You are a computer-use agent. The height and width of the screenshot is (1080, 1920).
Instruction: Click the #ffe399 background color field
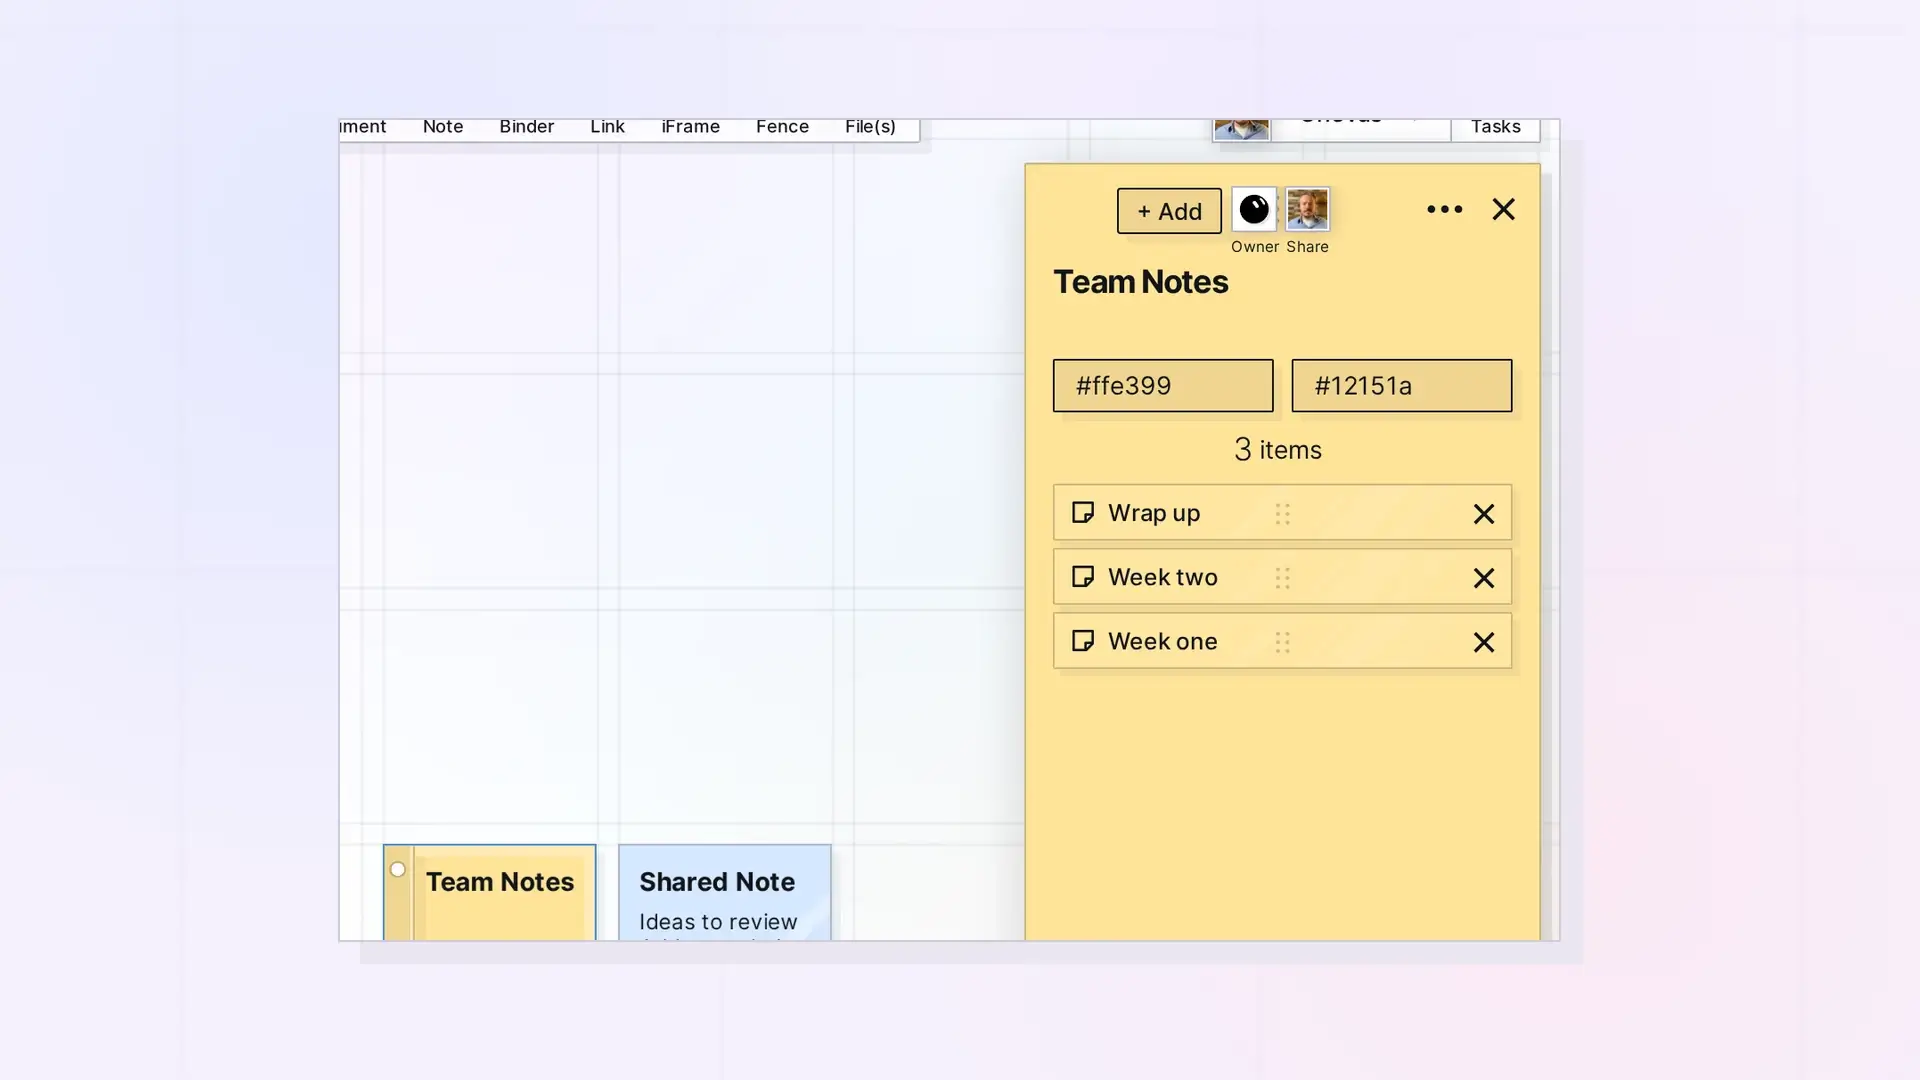[x=1163, y=385]
